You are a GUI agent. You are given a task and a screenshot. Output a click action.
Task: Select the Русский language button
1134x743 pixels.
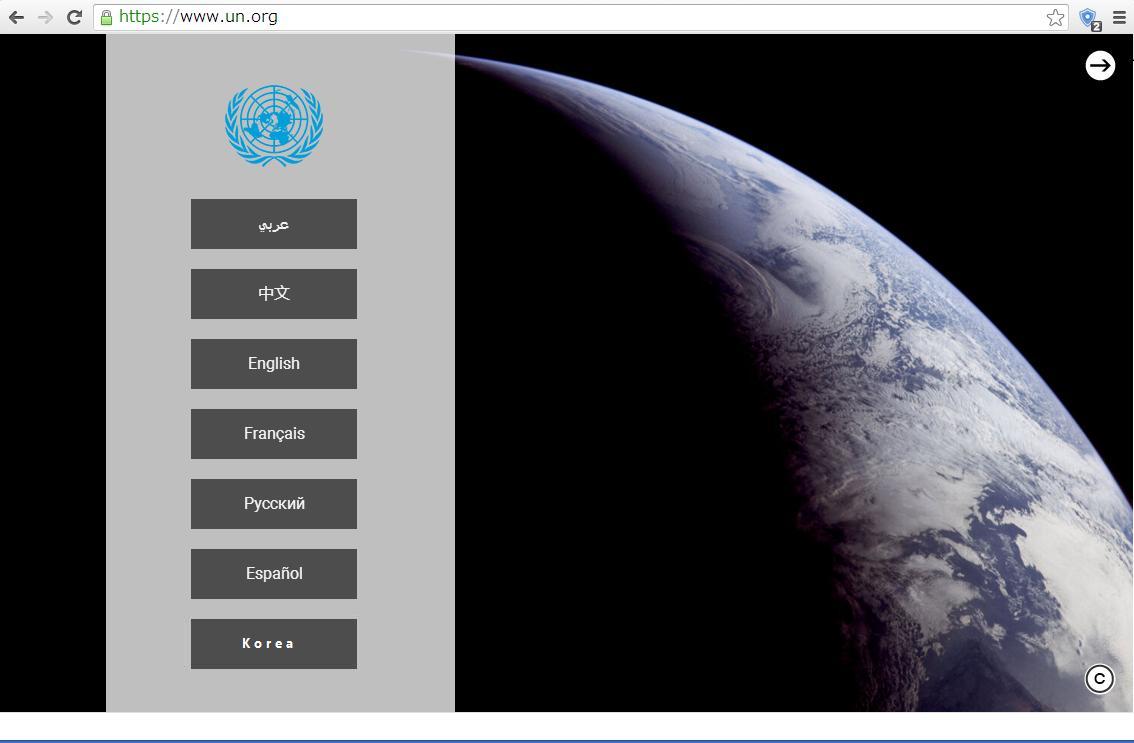click(x=274, y=504)
